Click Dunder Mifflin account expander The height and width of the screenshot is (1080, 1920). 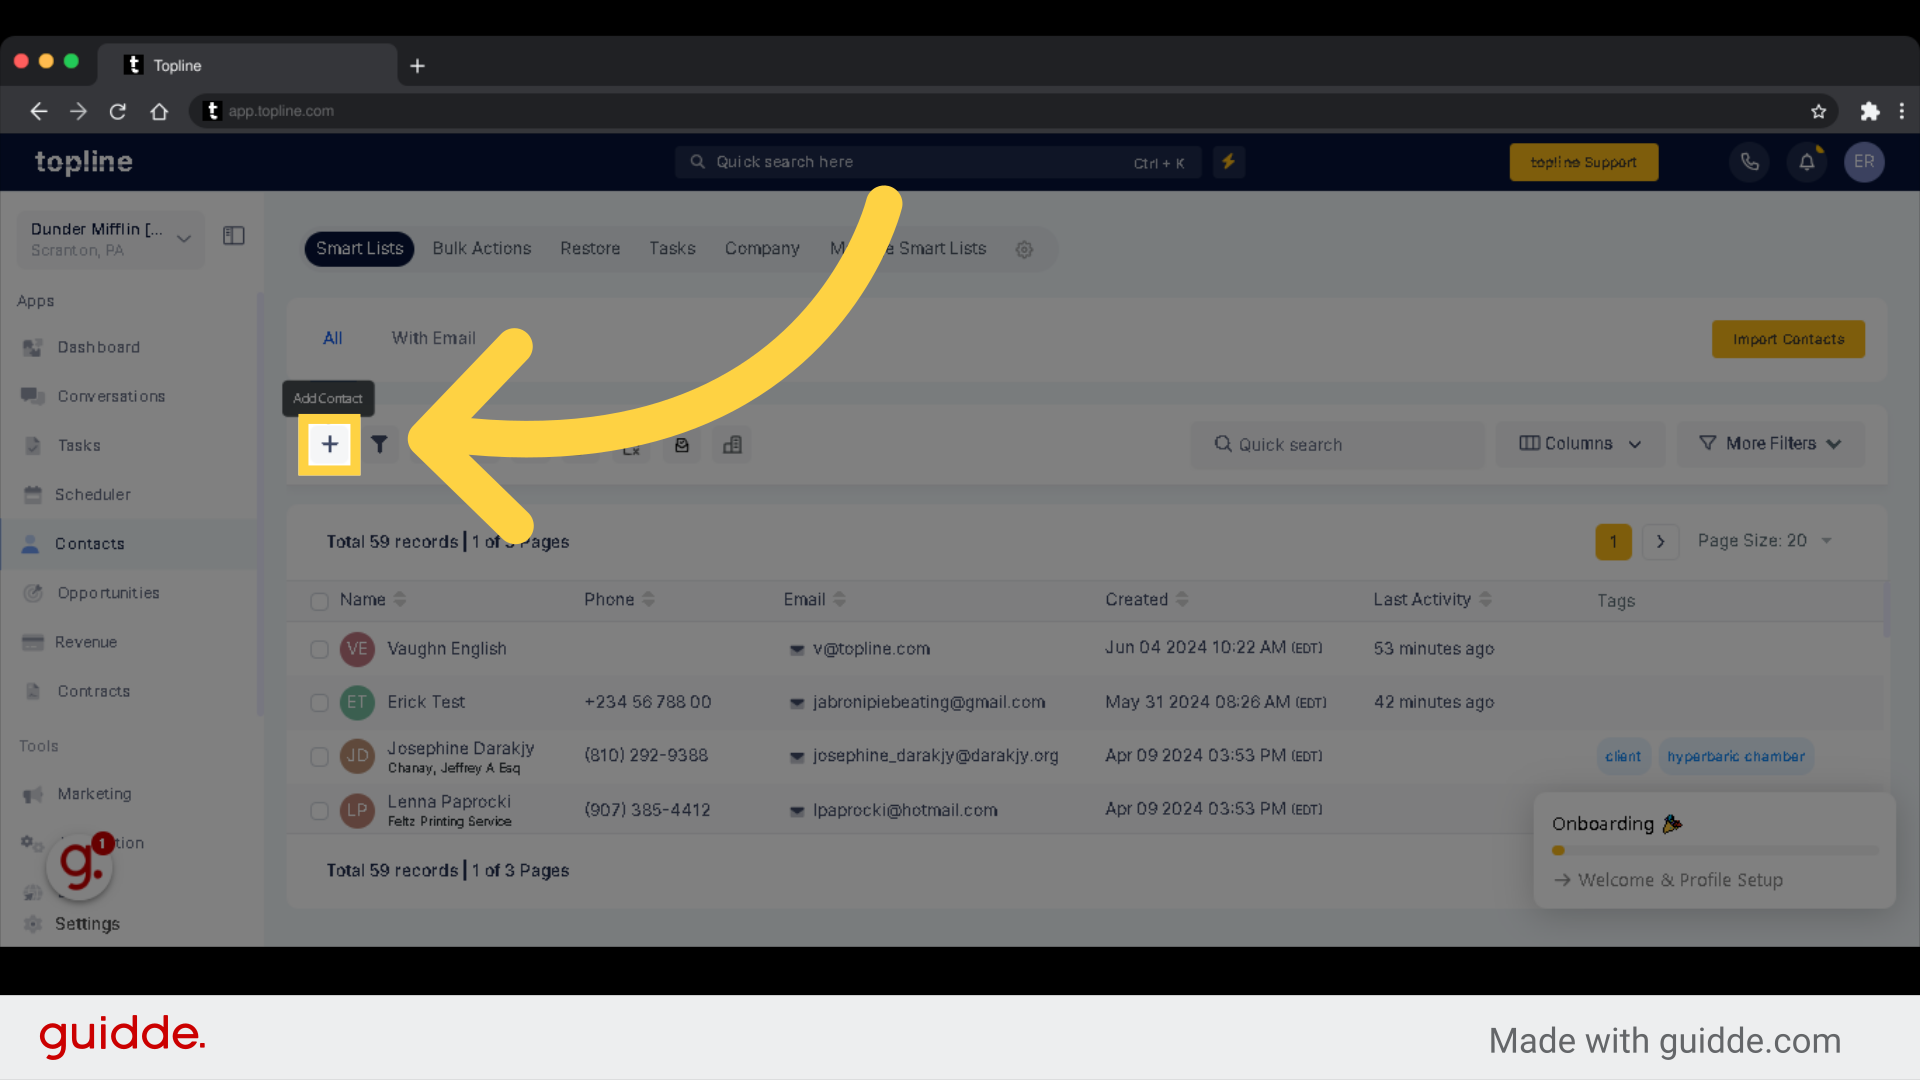(183, 239)
